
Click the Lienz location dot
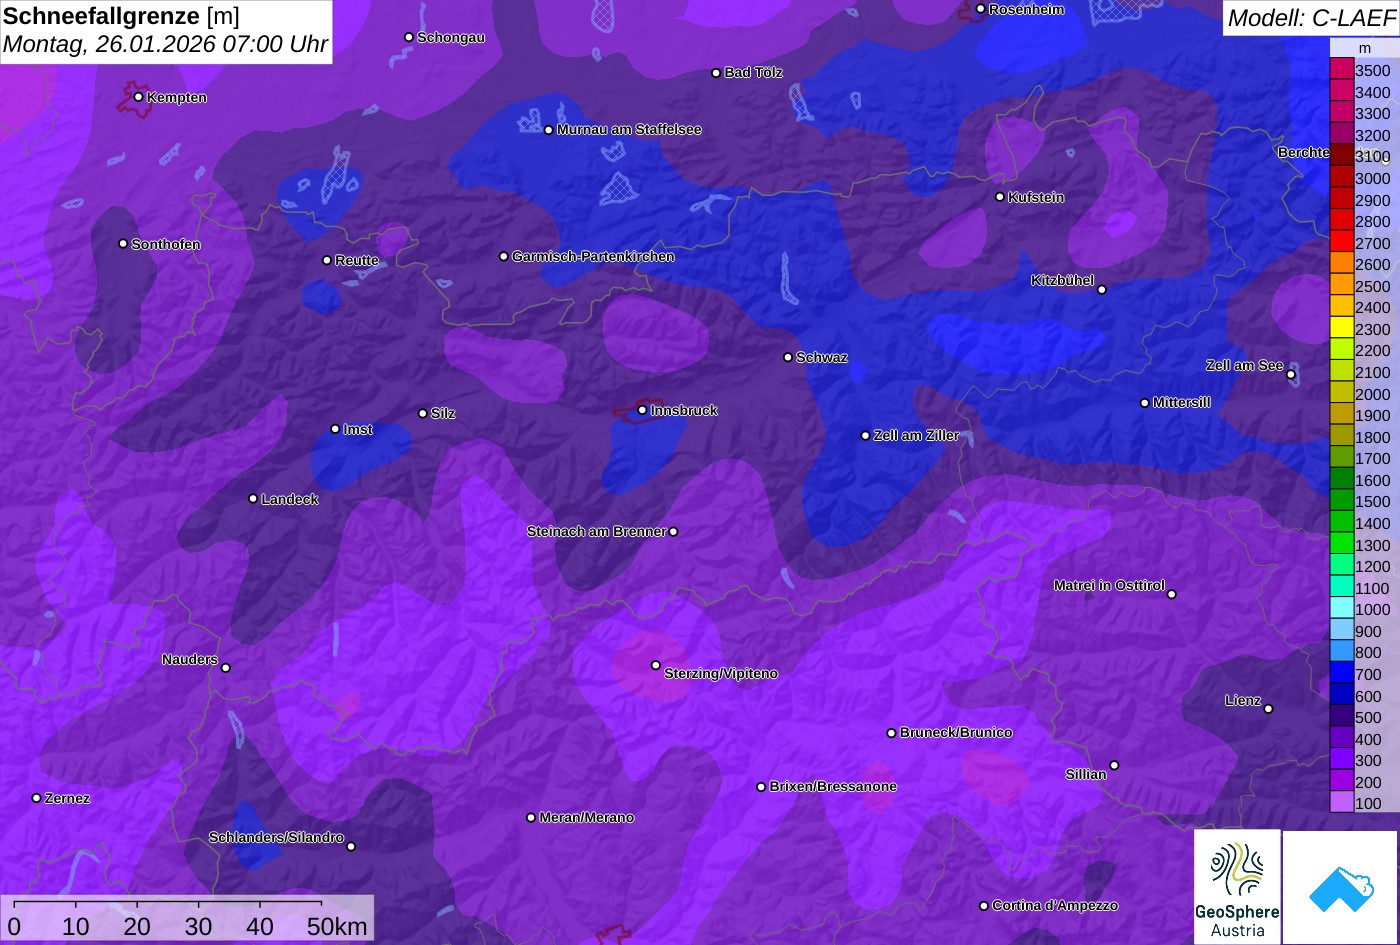pyautogui.click(x=1268, y=709)
